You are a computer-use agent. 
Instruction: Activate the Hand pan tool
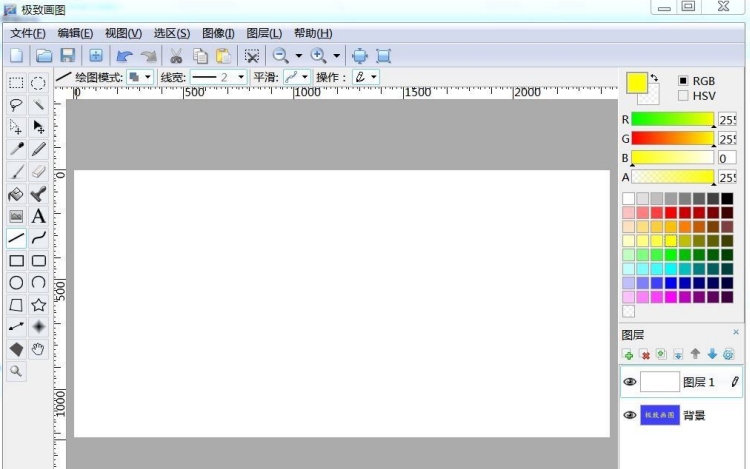(38, 348)
